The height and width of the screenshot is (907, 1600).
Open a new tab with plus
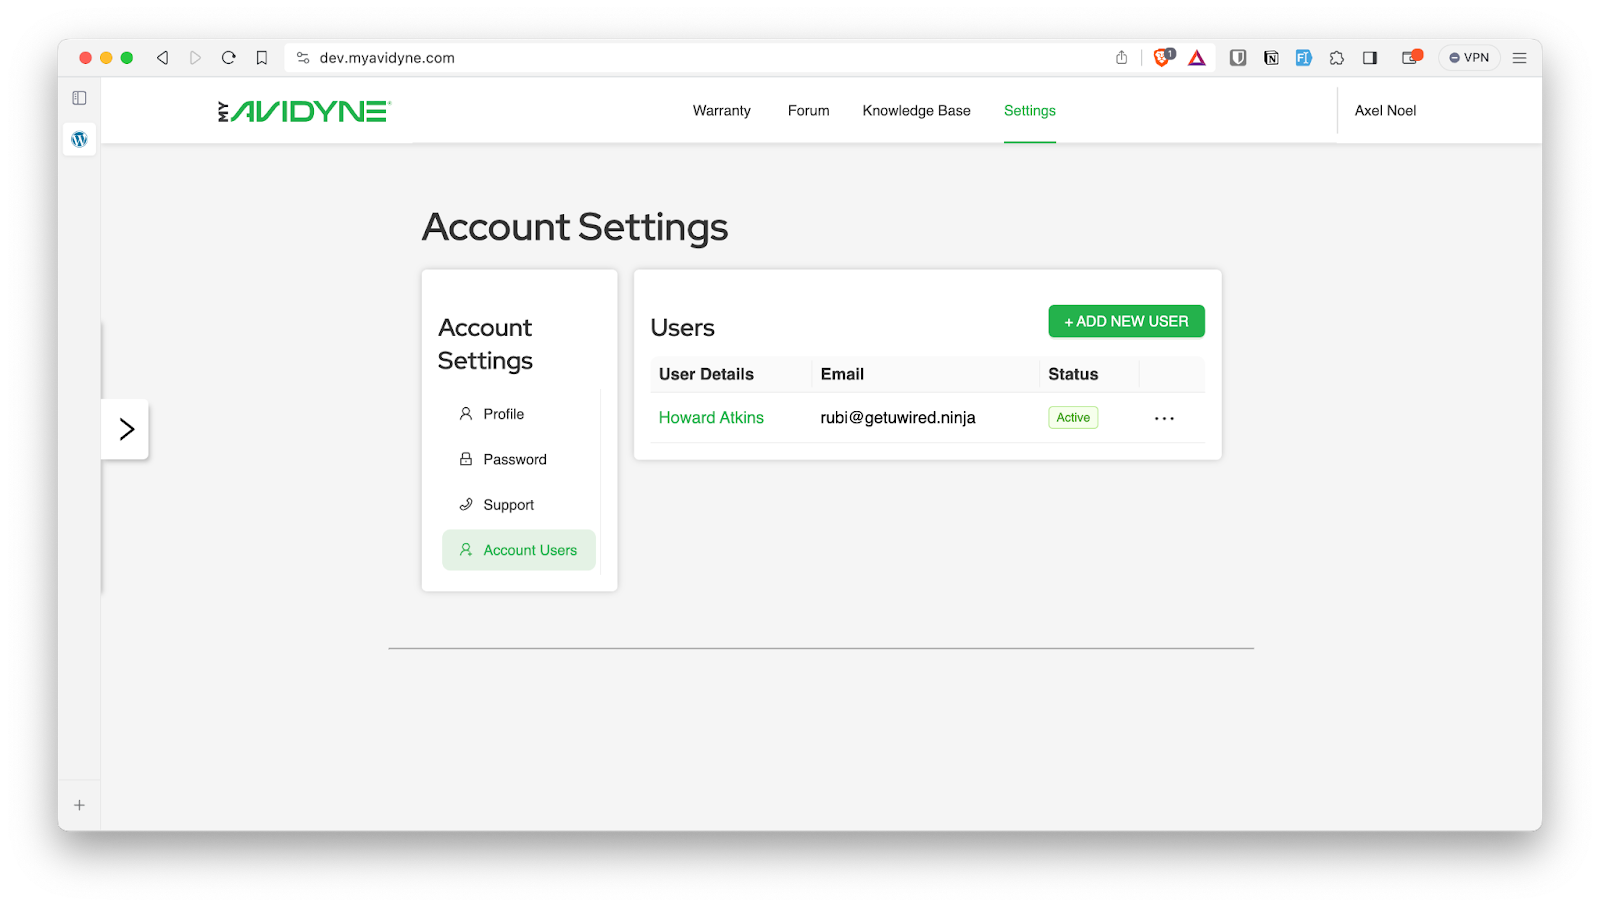[x=79, y=805]
